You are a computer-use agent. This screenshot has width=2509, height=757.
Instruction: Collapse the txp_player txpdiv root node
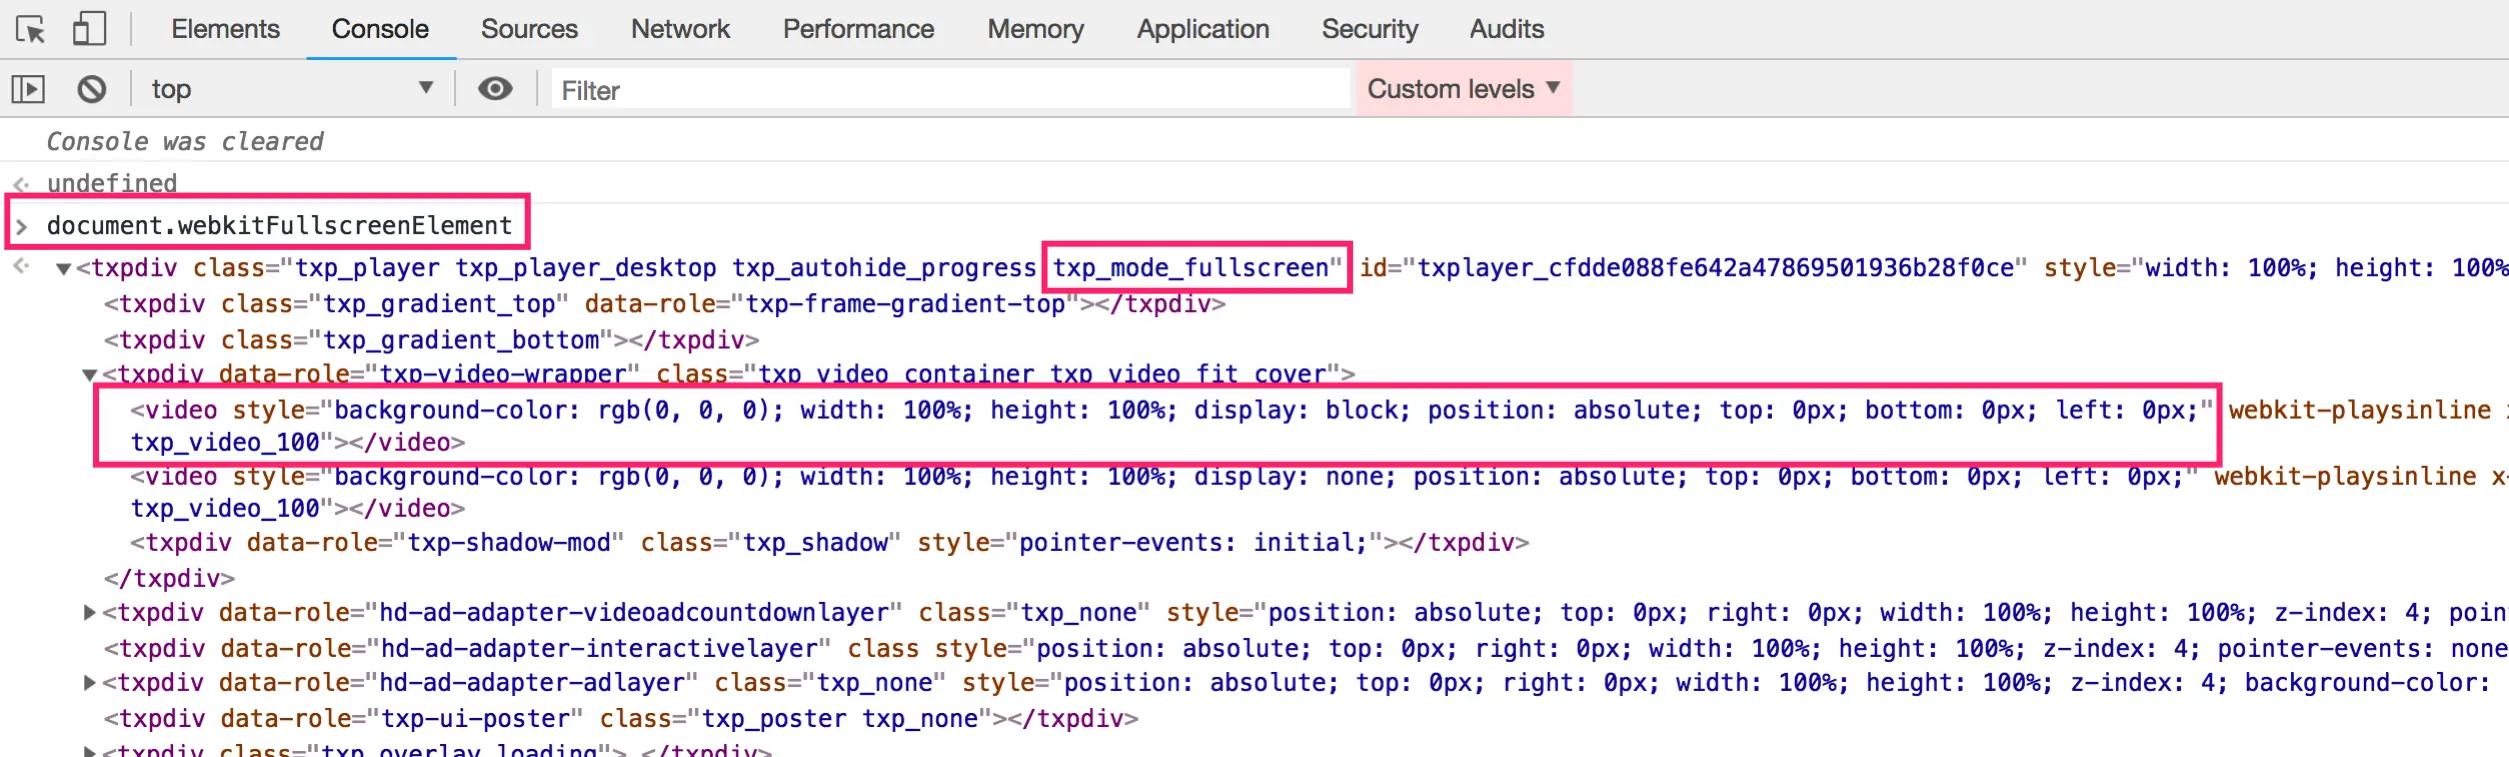(64, 269)
